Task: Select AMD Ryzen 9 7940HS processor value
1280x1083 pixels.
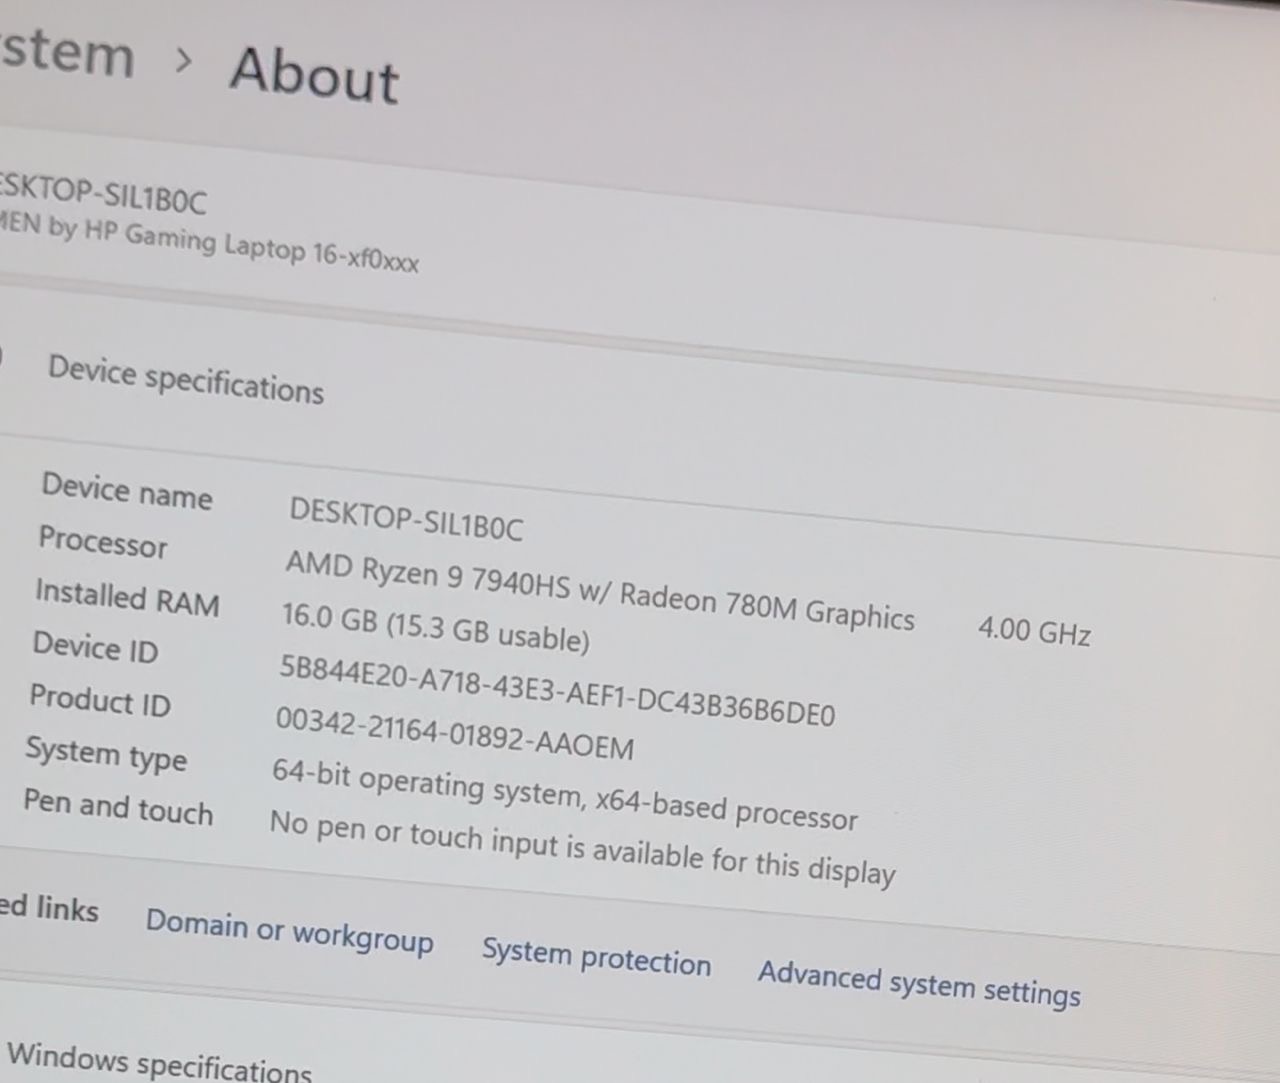Action: pos(600,590)
